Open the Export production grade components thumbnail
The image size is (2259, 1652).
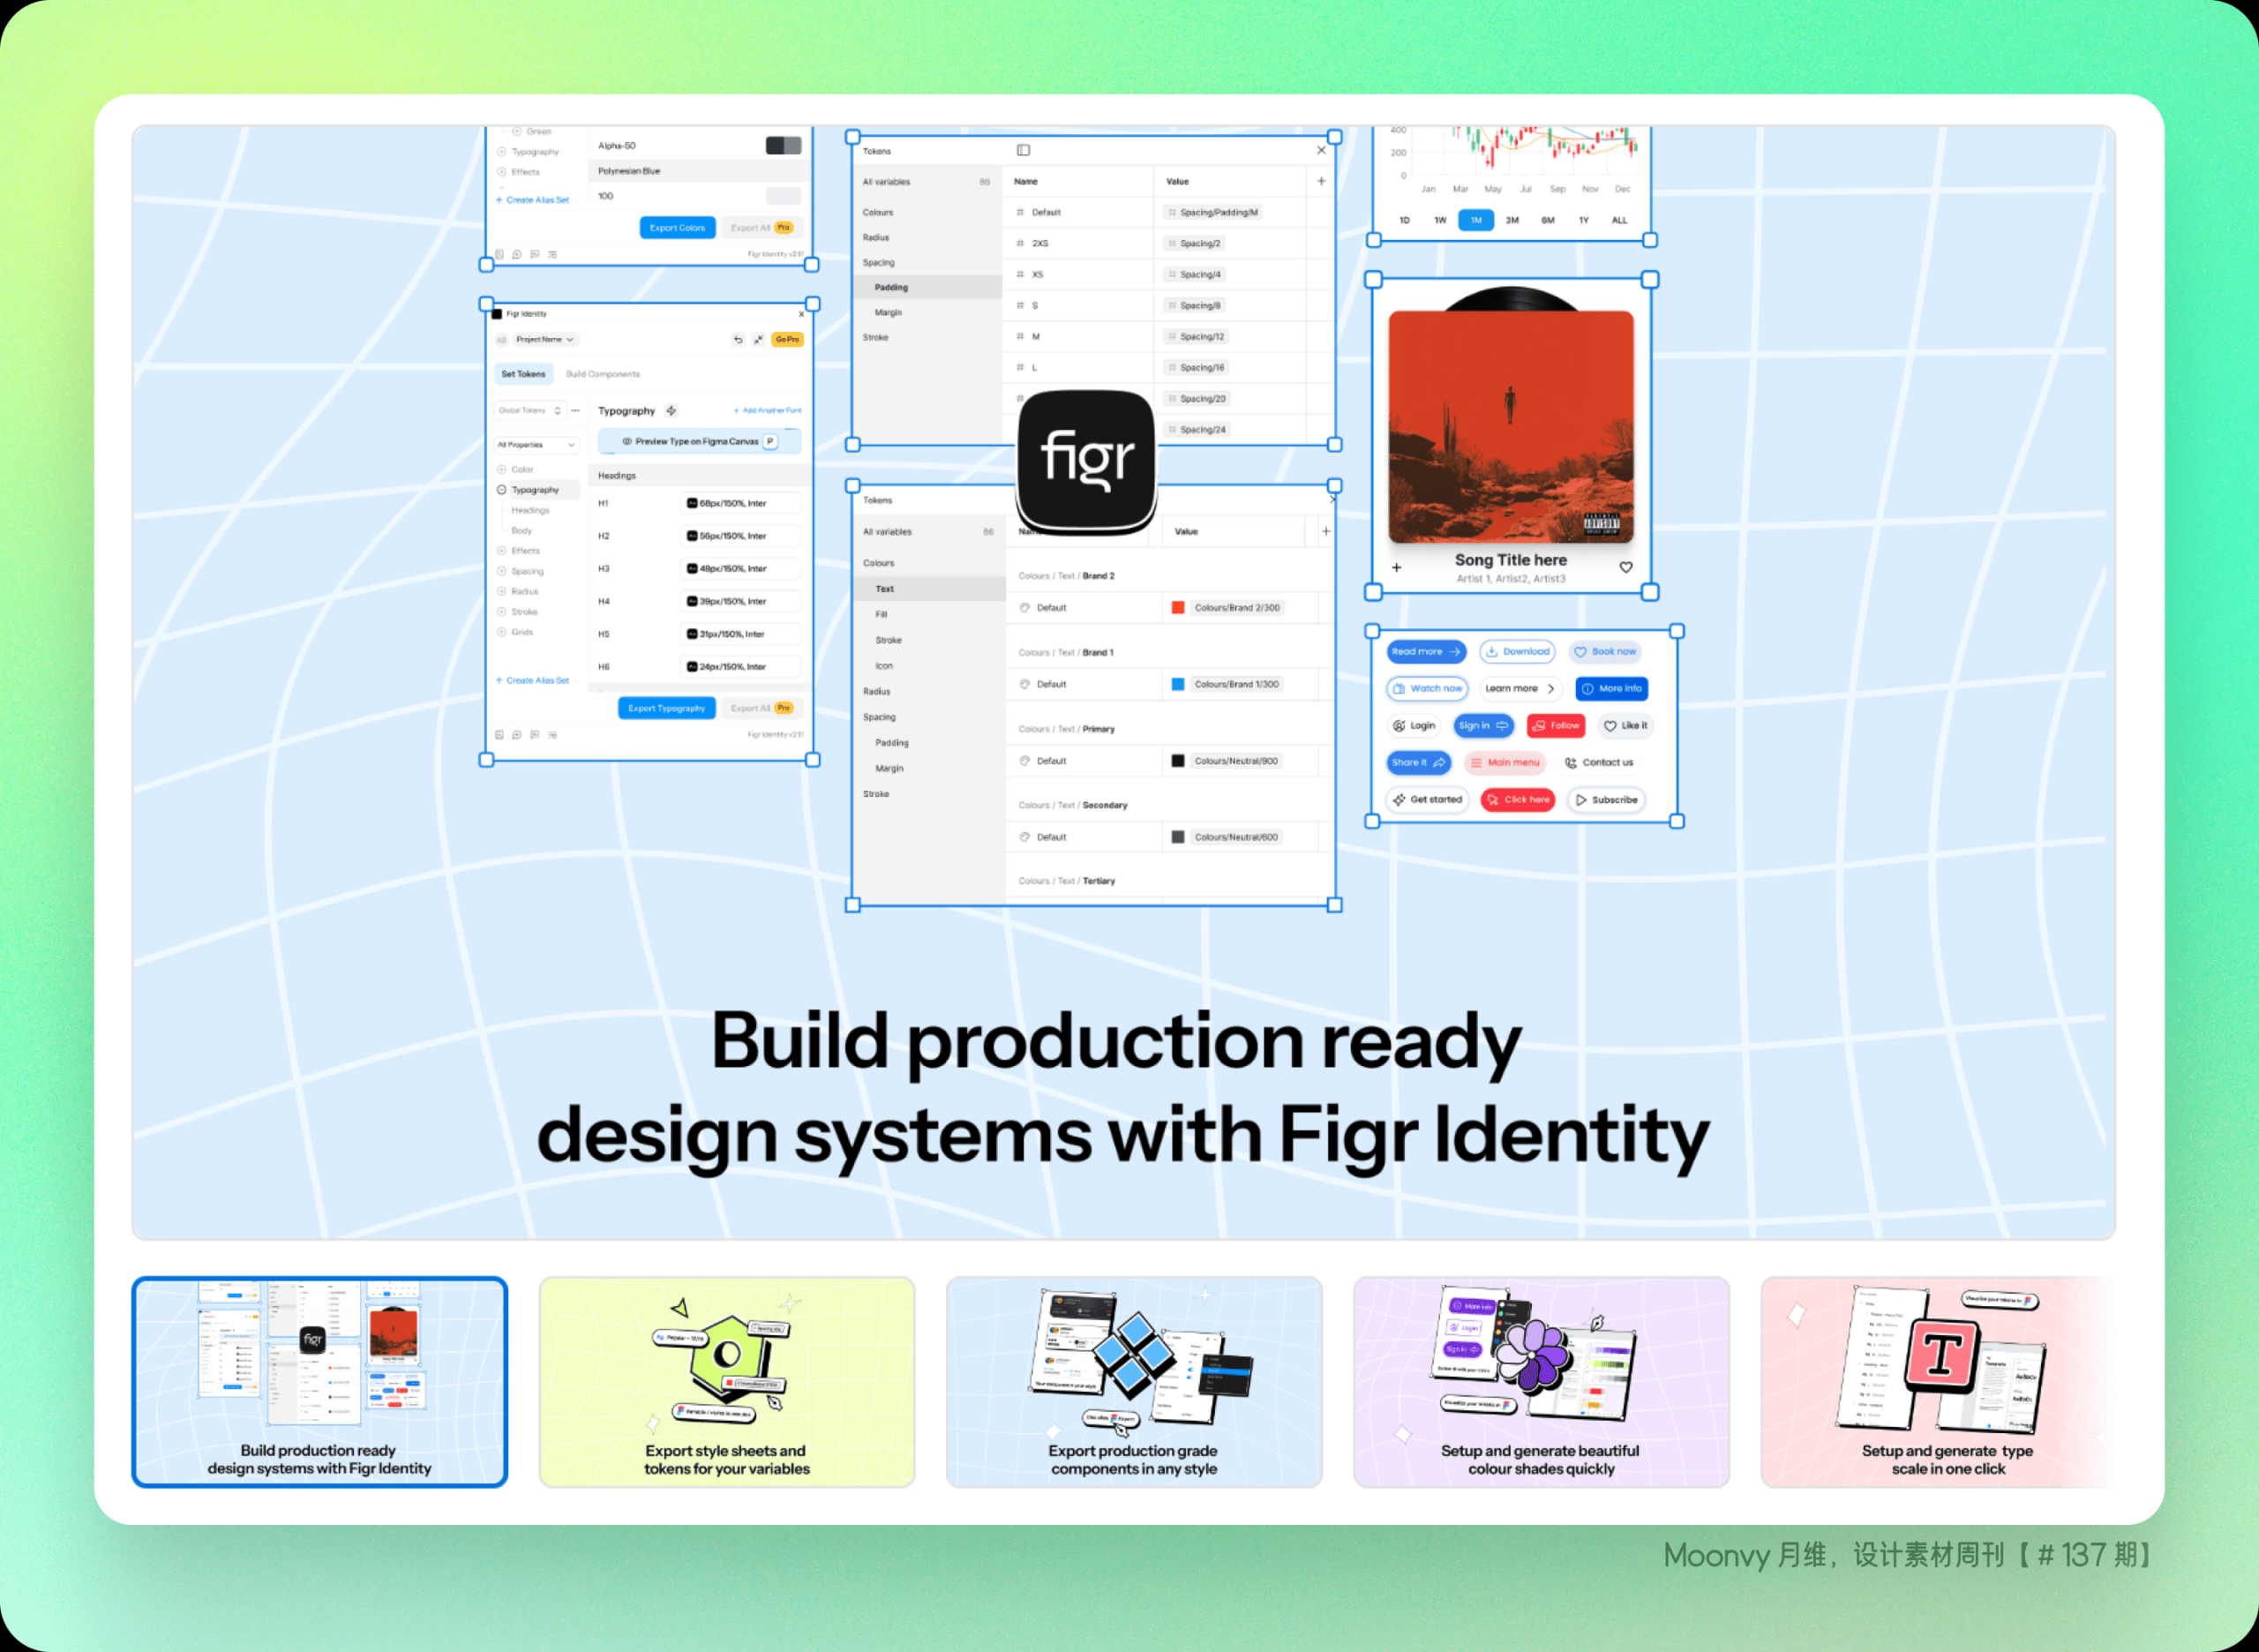click(1134, 1382)
